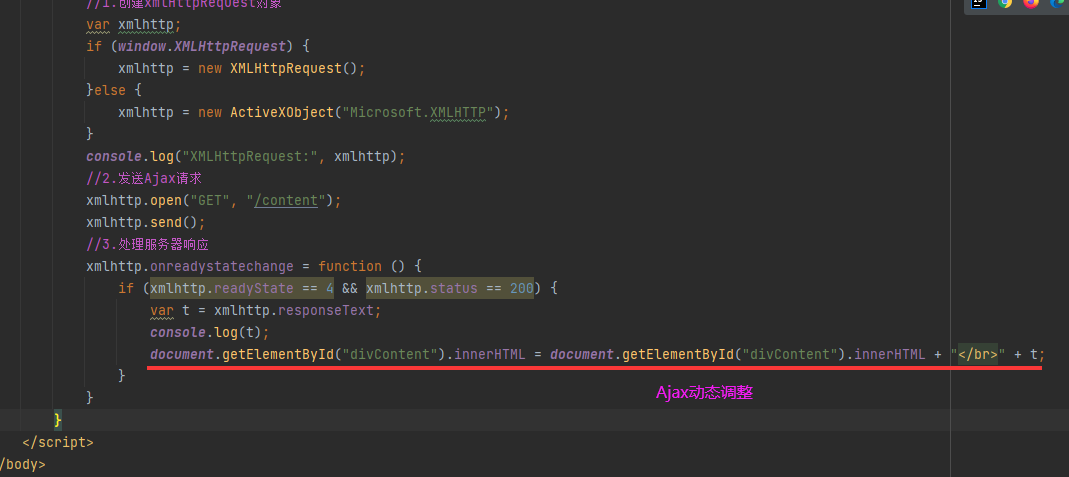Click the underlined XMLHTTP typo in ActiveXObject string
Screen dimensions: 1069x477
[457, 112]
